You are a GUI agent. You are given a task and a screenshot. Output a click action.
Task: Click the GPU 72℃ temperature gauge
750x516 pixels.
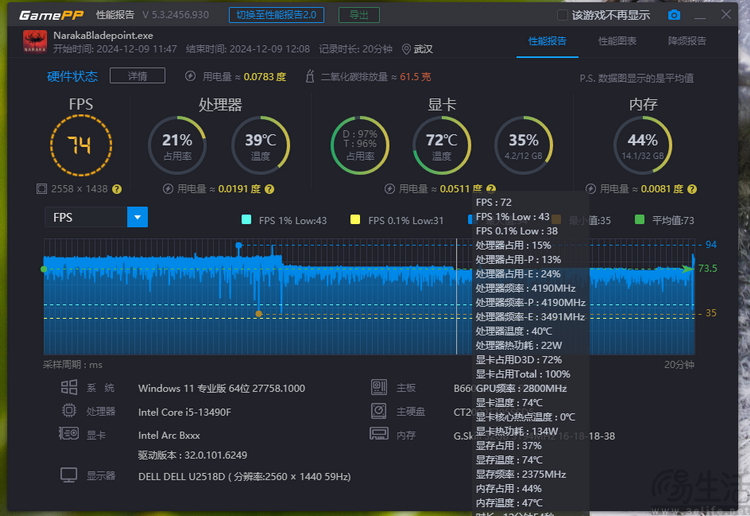[x=441, y=145]
